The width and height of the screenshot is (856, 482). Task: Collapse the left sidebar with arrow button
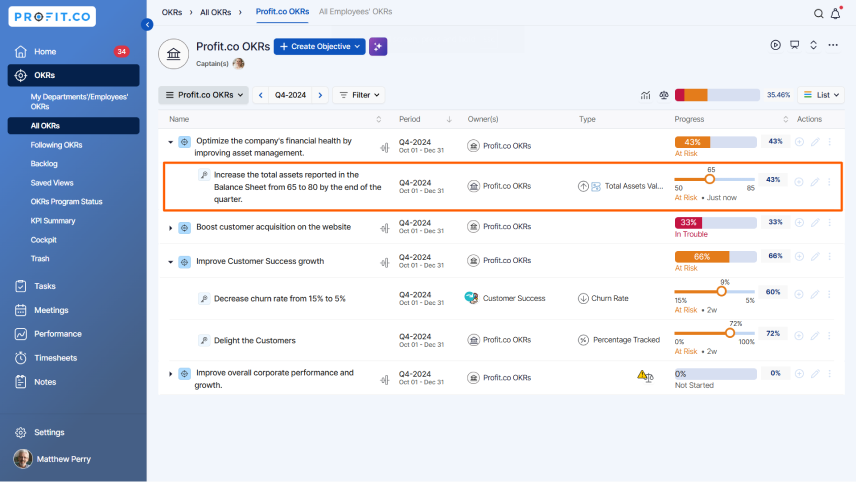click(147, 25)
